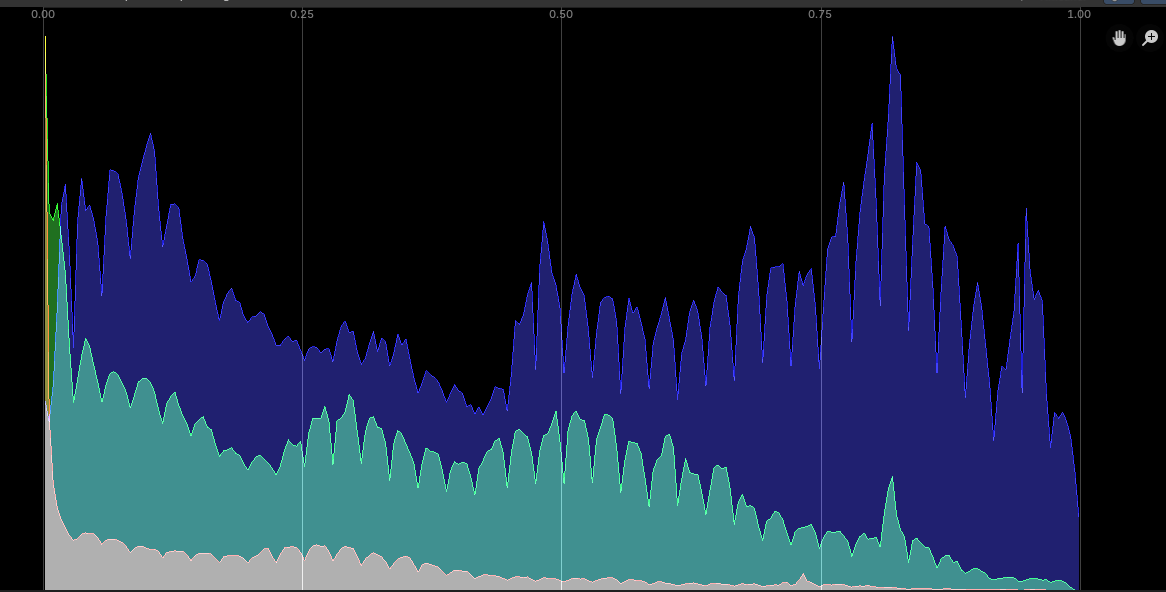1166x592 pixels.
Task: Click the 1.00 axis label
Action: pos(1079,14)
